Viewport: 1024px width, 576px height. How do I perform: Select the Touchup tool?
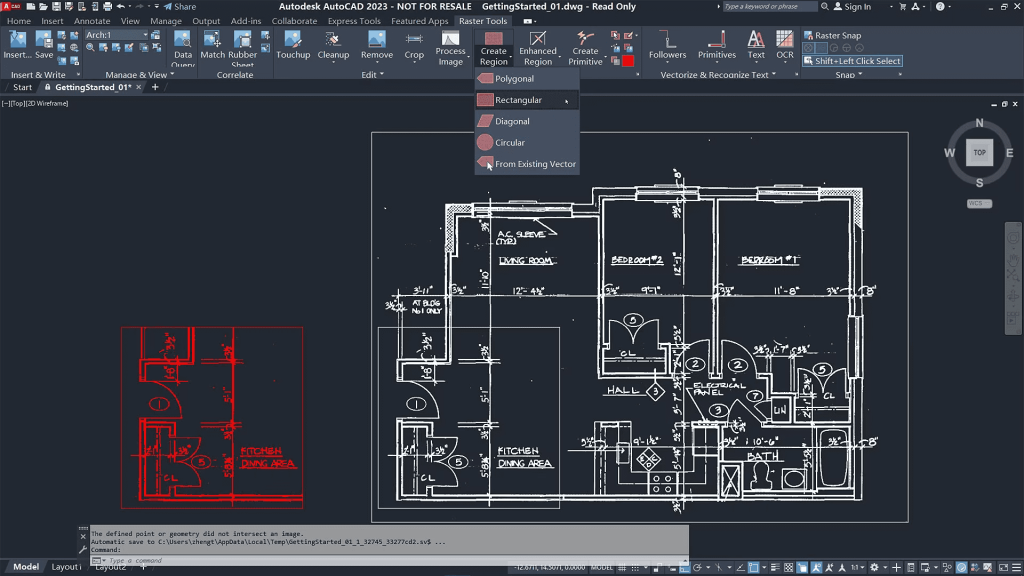293,48
